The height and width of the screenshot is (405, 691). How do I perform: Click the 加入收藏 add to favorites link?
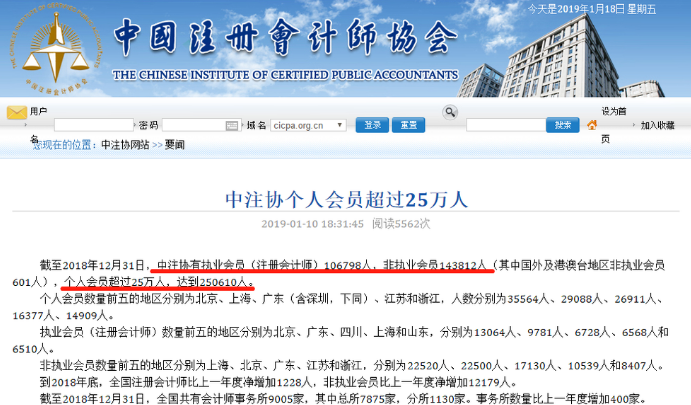point(657,126)
